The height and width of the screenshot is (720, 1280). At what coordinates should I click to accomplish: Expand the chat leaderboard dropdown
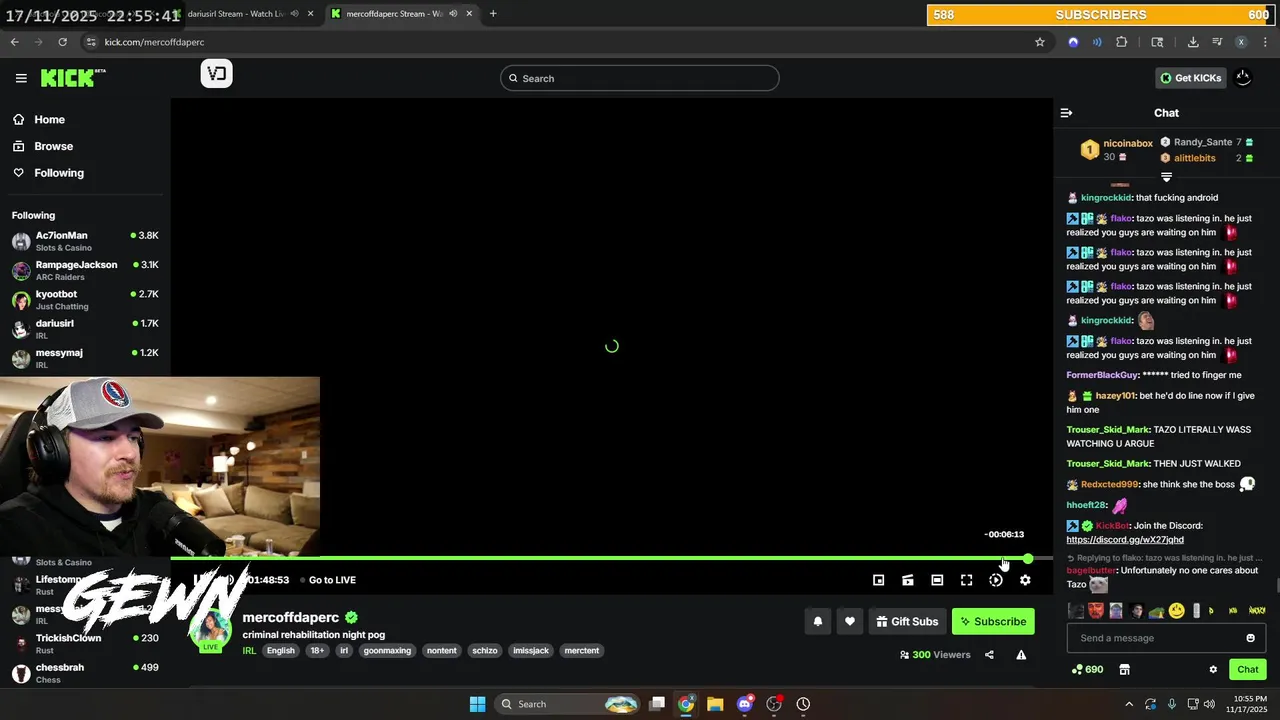pos(1166,177)
